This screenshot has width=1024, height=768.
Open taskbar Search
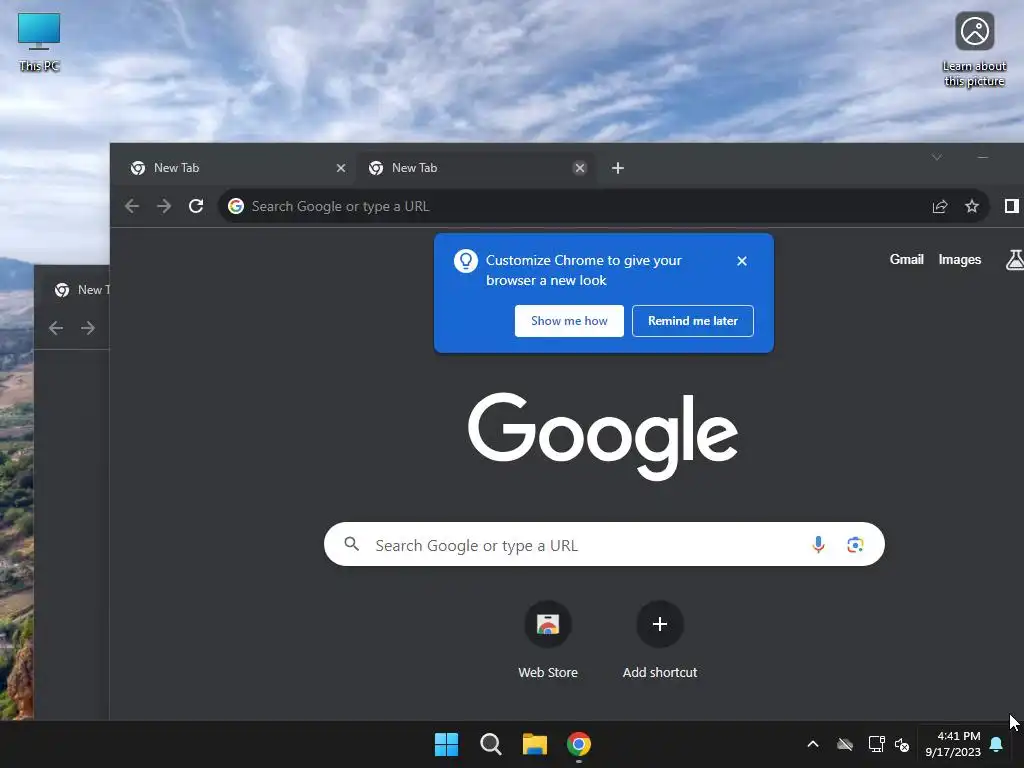coord(490,744)
